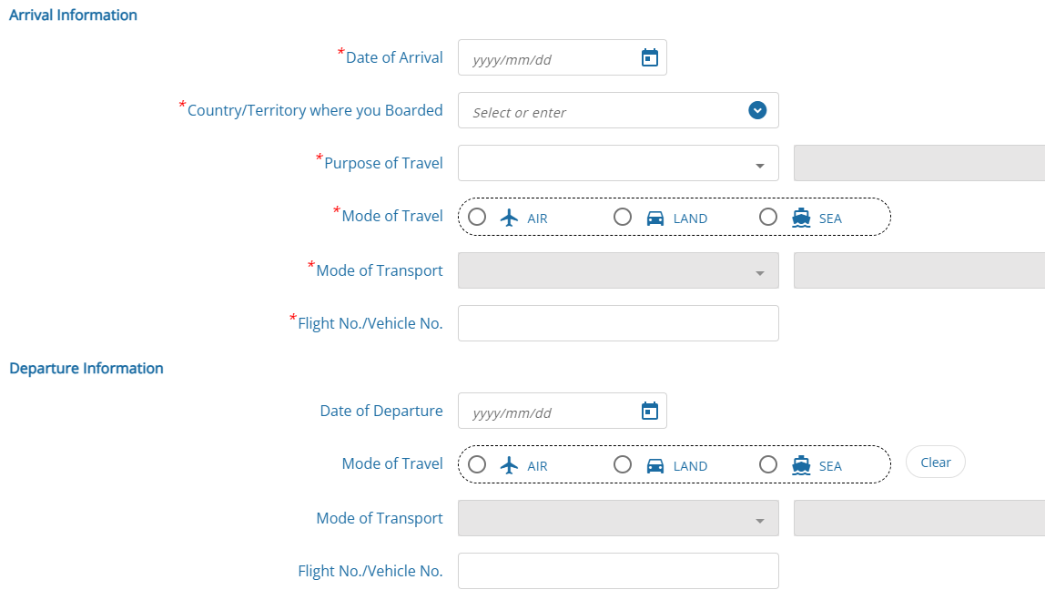Select the LAND radio button for arrival

(623, 217)
